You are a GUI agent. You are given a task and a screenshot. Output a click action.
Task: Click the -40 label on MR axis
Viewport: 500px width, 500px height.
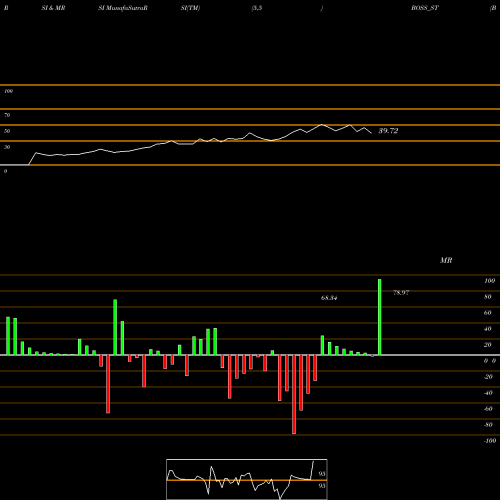(x=488, y=393)
